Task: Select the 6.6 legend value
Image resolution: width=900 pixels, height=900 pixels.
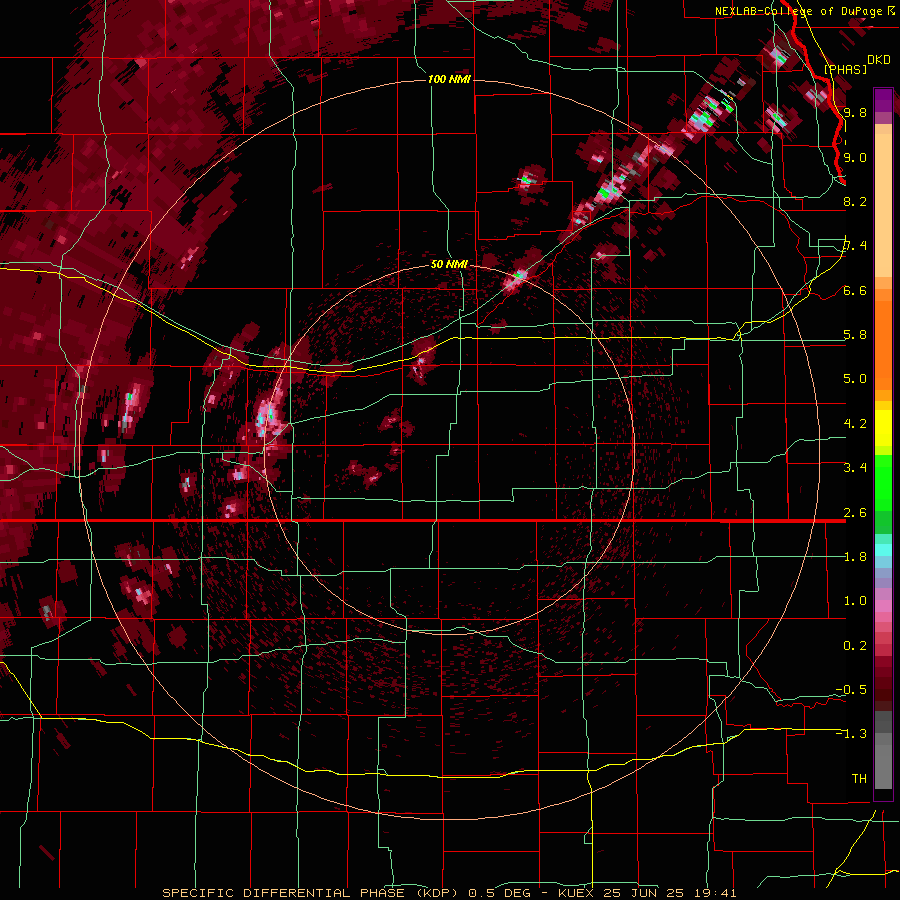Action: click(x=855, y=290)
